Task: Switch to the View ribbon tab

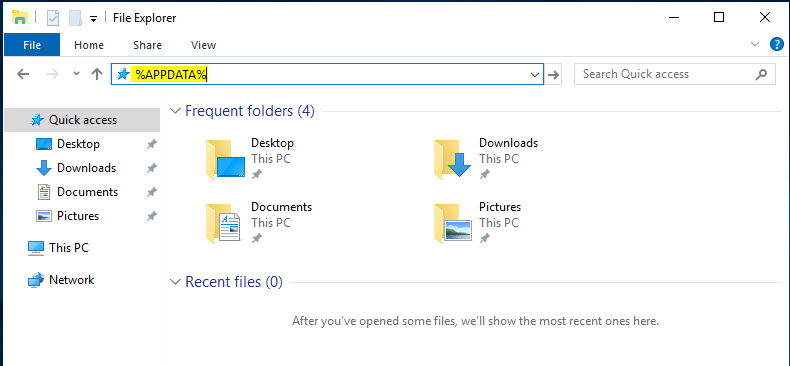Action: 204,45
